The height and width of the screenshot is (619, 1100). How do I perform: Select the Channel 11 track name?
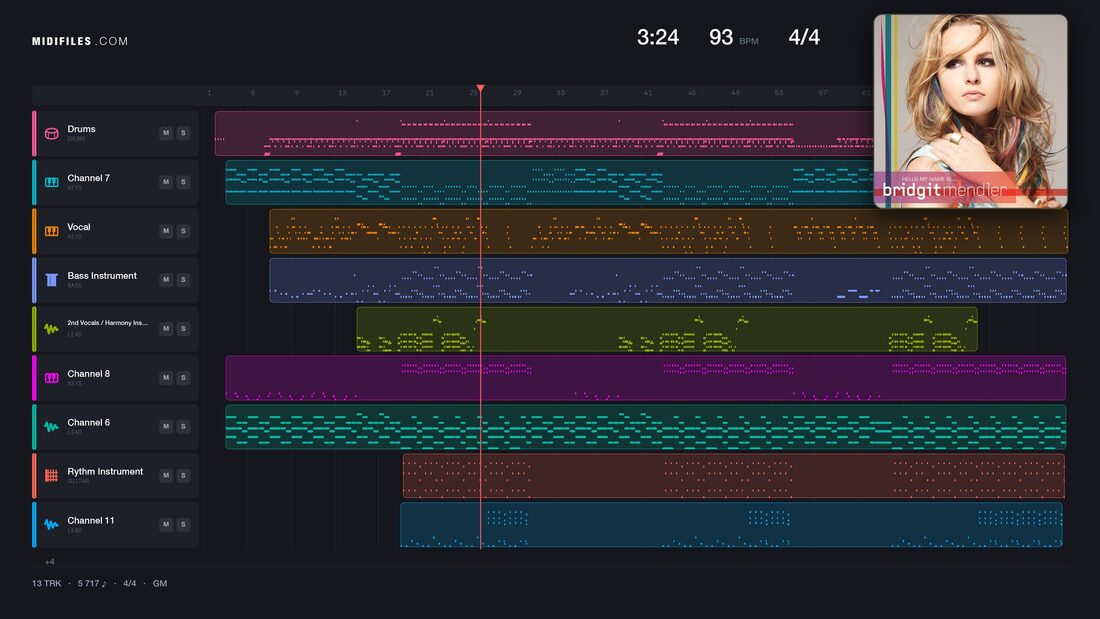coord(90,521)
